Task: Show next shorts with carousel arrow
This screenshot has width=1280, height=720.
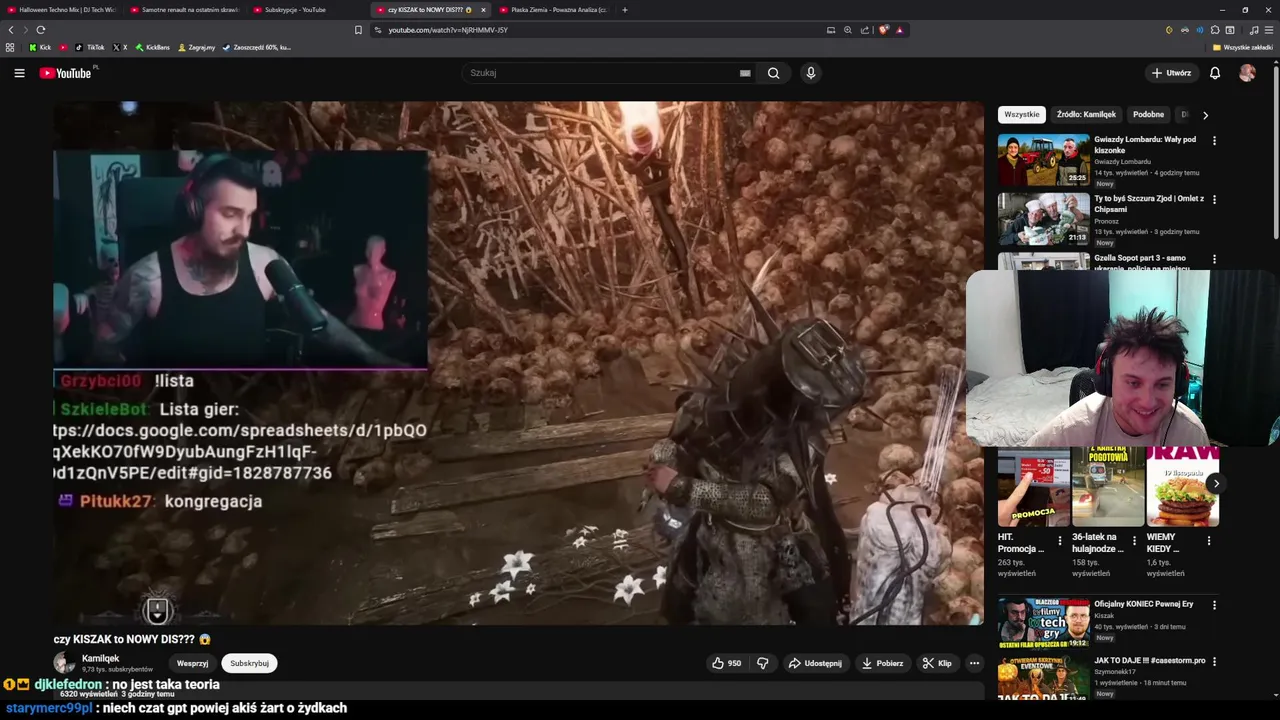Action: 1216,484
